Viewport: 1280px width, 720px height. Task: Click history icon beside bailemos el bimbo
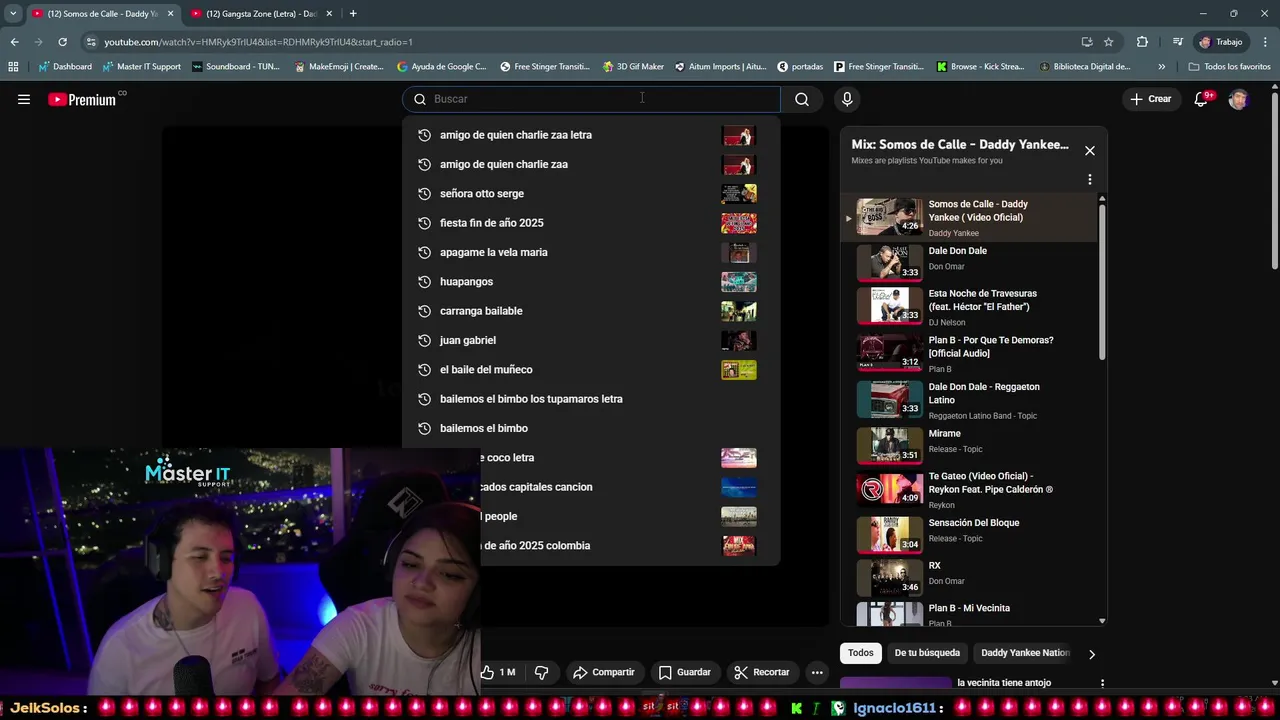[424, 428]
